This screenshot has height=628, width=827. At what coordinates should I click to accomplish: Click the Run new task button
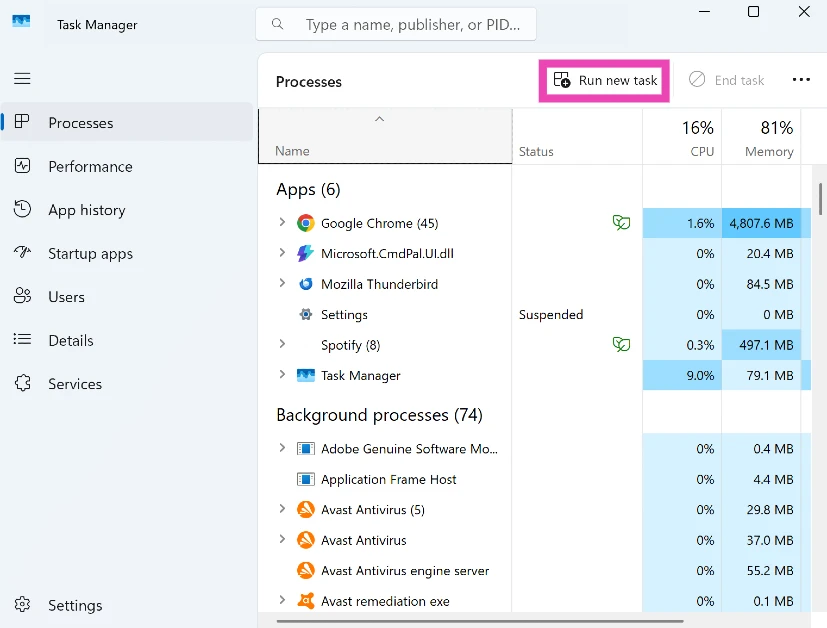605,80
